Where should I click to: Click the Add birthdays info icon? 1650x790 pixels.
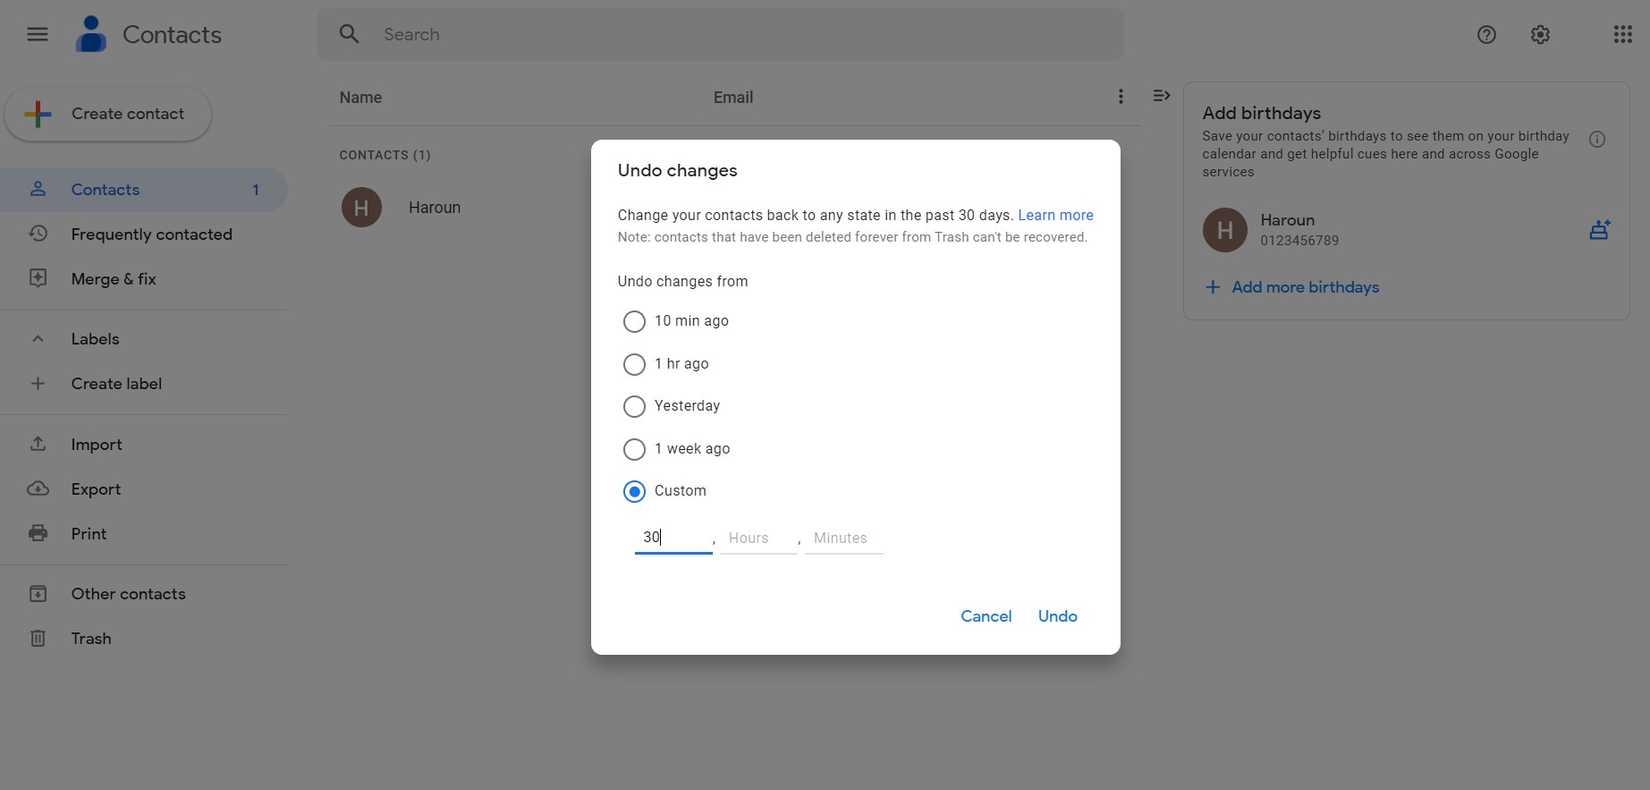(1597, 139)
